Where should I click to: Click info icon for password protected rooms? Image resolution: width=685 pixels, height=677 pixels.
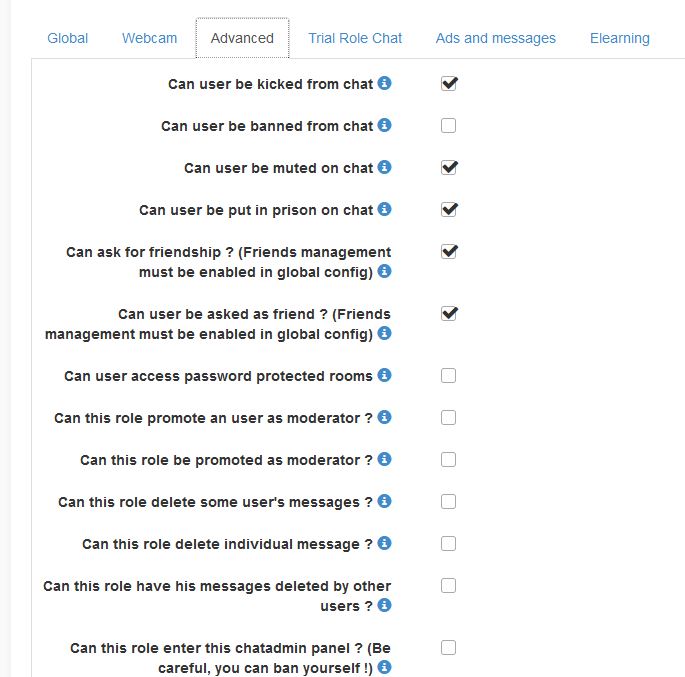385,376
